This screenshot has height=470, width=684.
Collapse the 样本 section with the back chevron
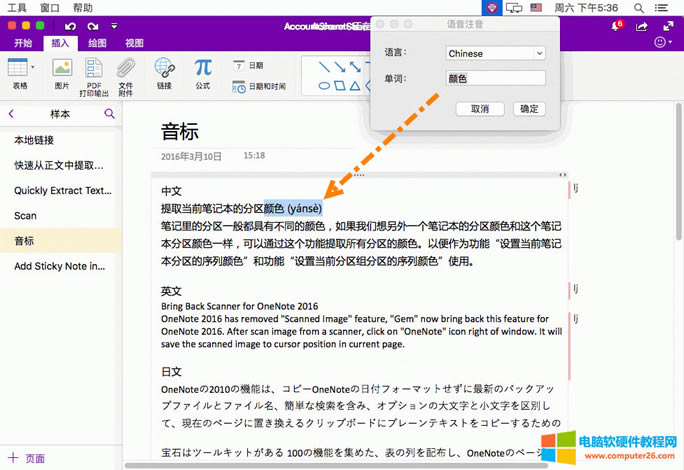(12, 114)
